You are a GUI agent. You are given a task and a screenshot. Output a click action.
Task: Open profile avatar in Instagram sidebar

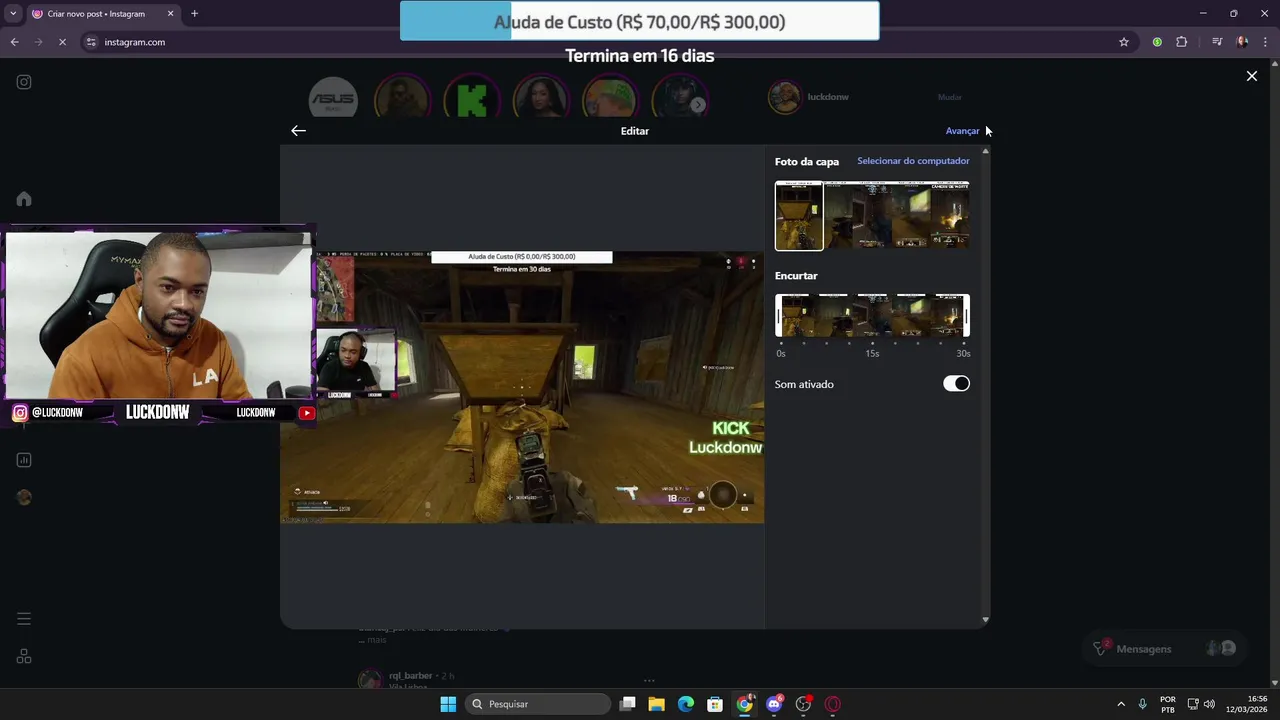coord(24,498)
